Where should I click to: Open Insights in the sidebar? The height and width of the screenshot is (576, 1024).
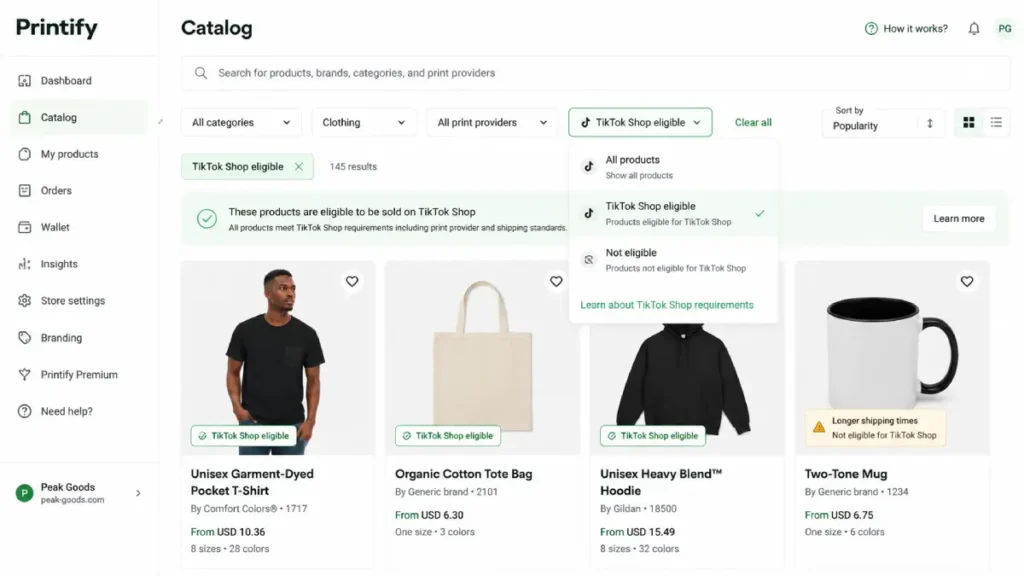pyautogui.click(x=79, y=264)
